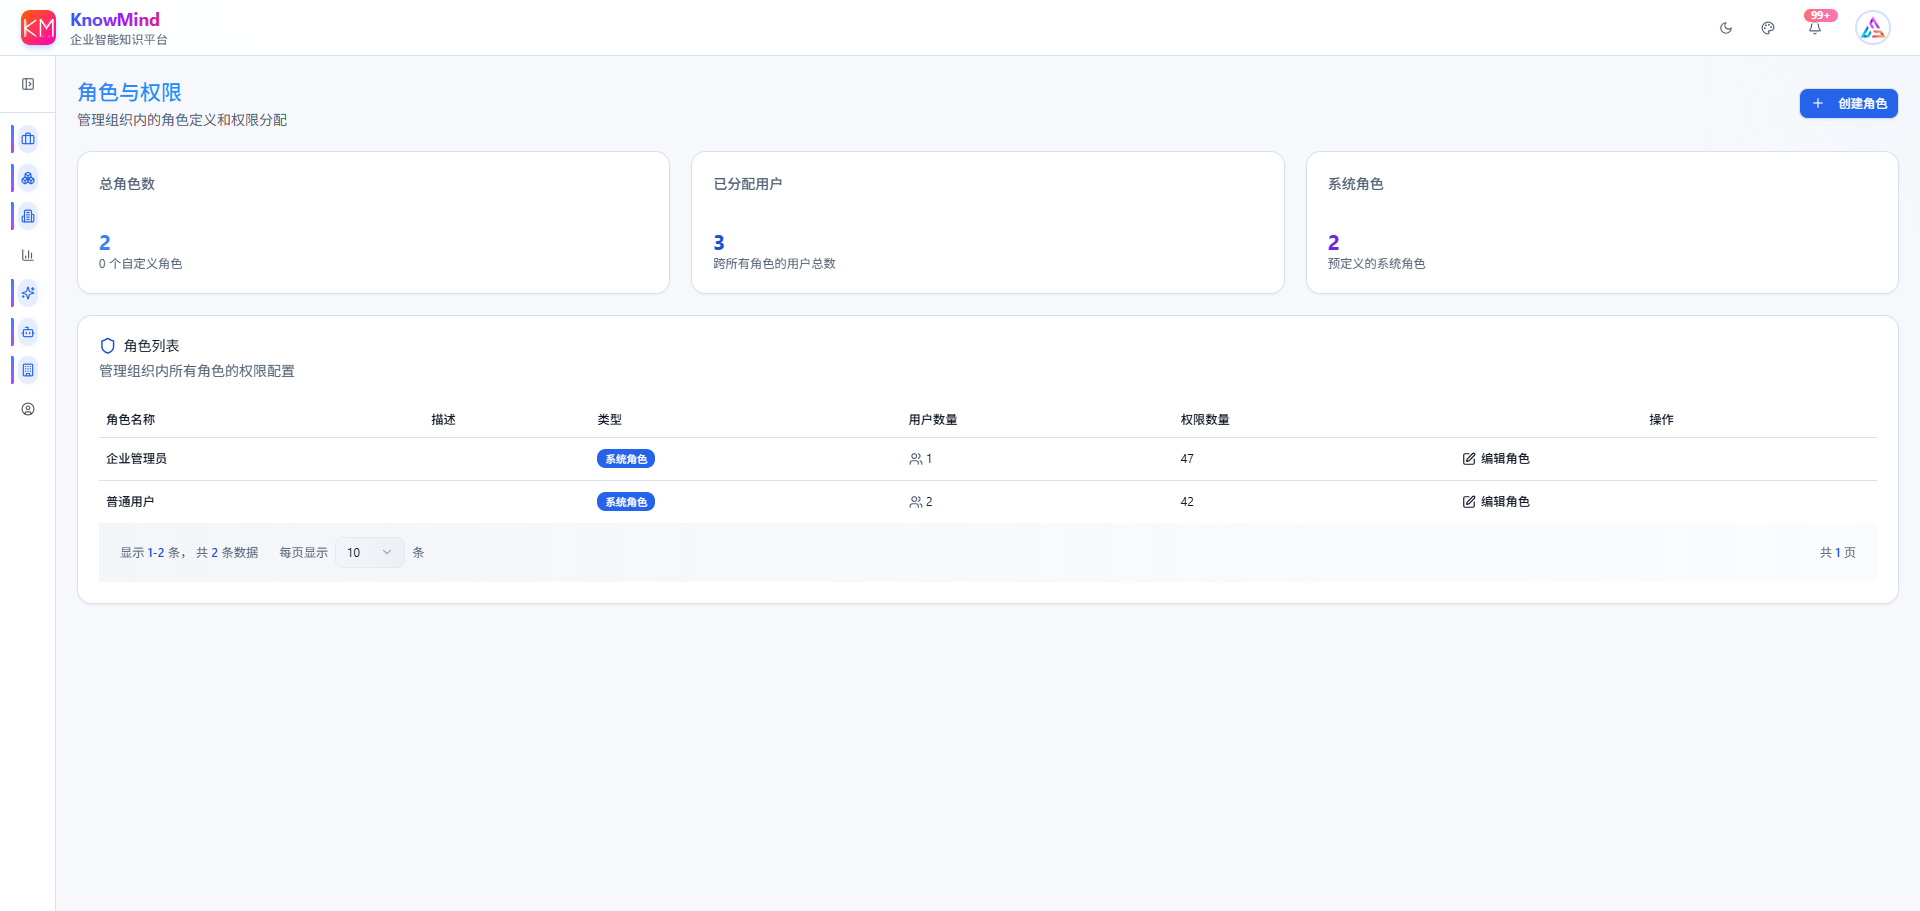Click 系统角色 badge in 普通用户 row

[x=626, y=502]
